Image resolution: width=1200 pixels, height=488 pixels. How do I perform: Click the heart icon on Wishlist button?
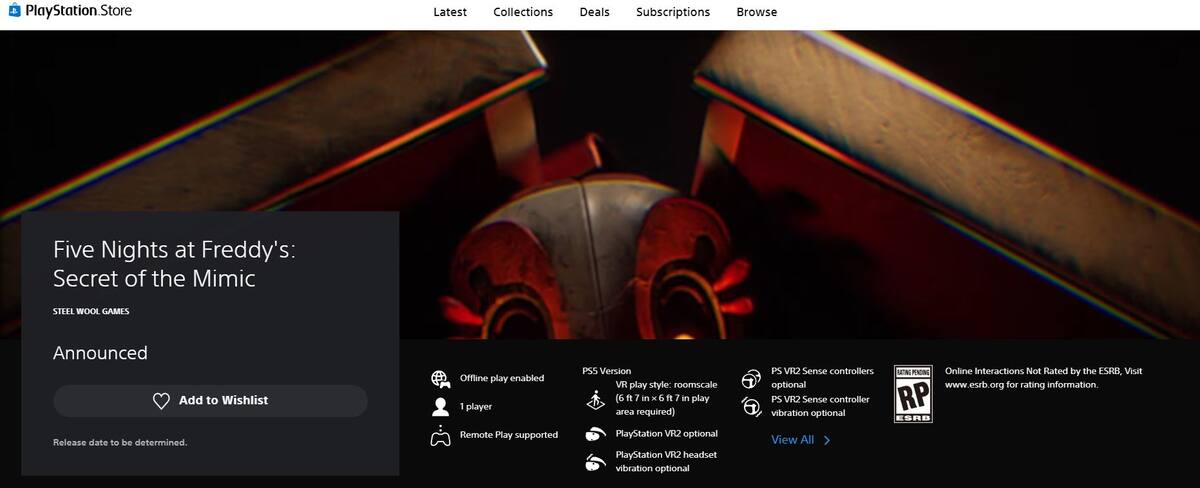pyautogui.click(x=161, y=401)
